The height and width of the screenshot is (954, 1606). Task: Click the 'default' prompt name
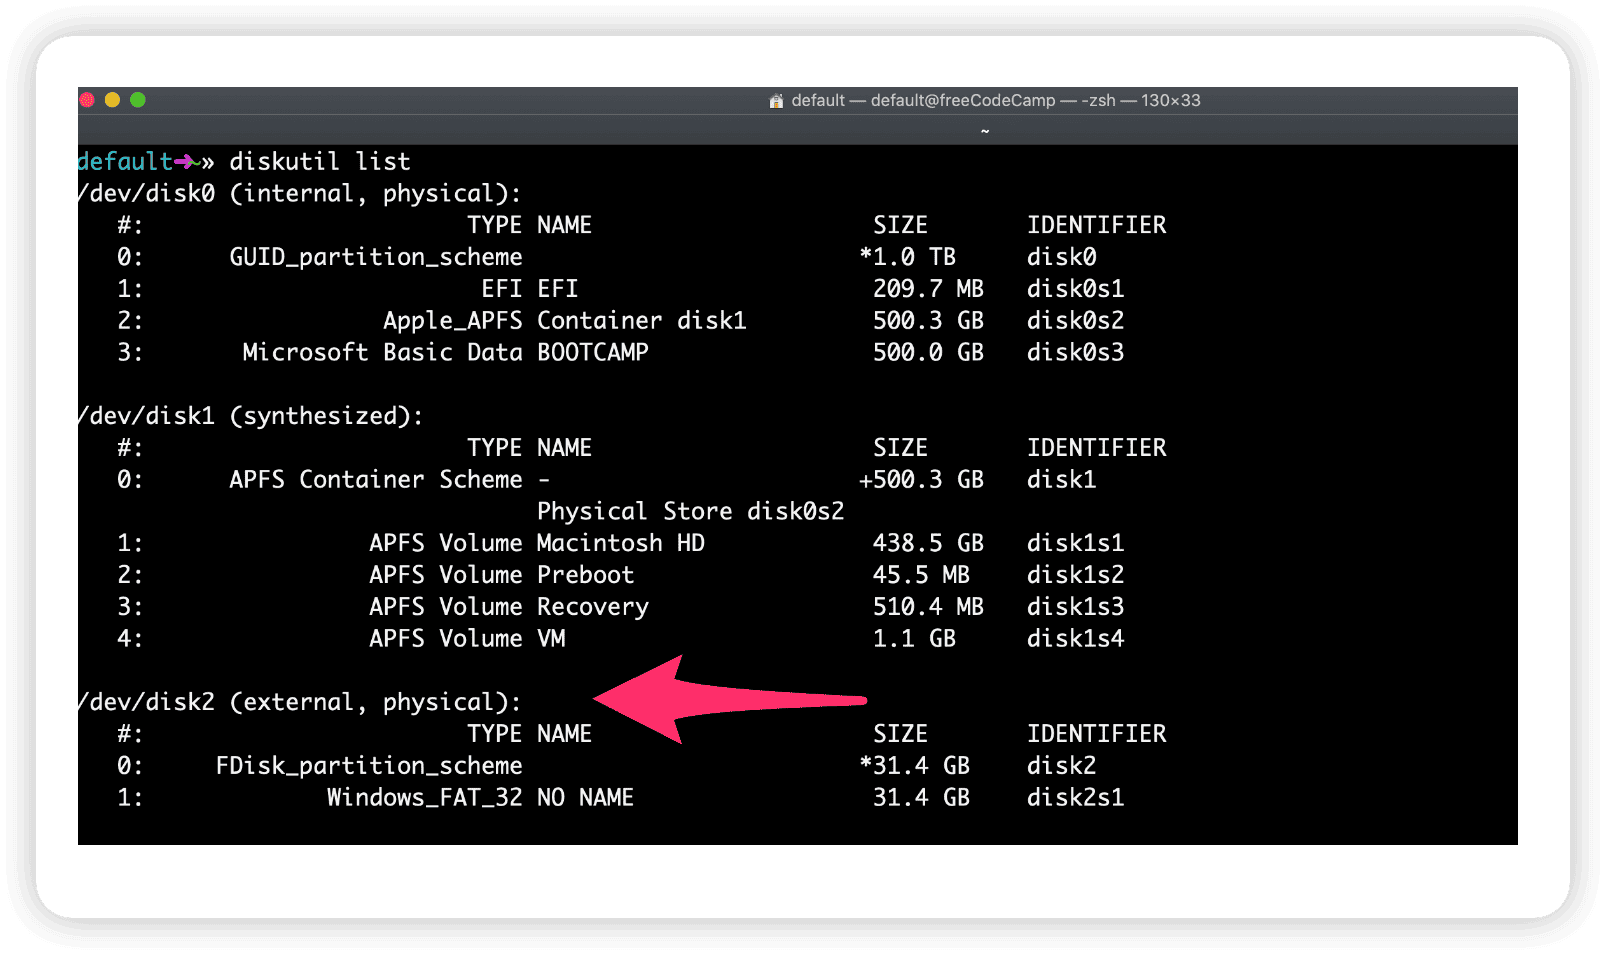(125, 162)
